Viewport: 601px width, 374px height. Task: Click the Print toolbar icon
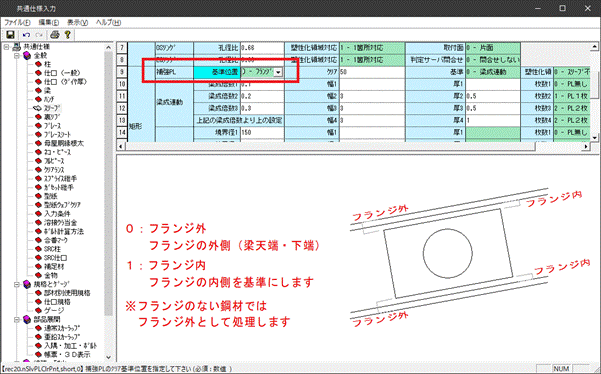point(55,35)
